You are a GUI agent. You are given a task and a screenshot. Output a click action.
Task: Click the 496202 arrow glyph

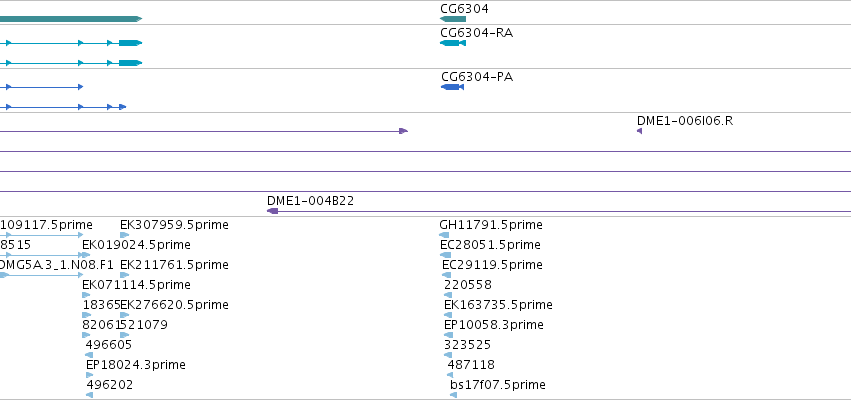pyautogui.click(x=90, y=395)
